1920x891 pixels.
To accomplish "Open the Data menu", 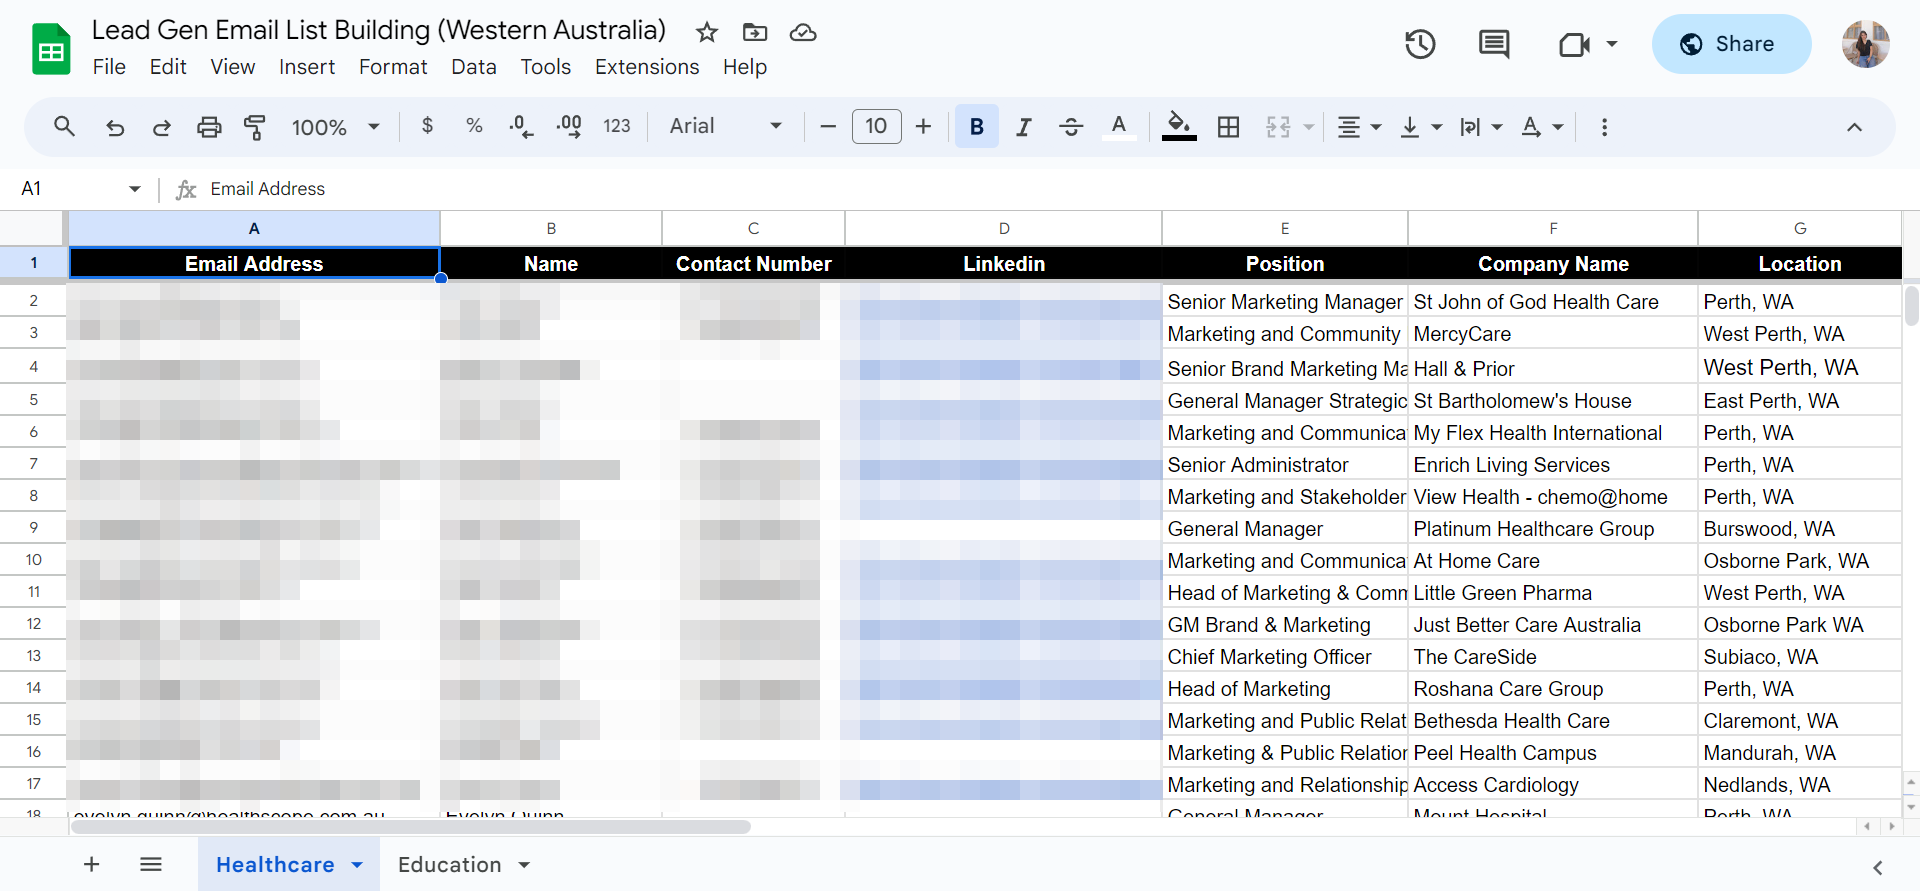I will click(x=474, y=67).
